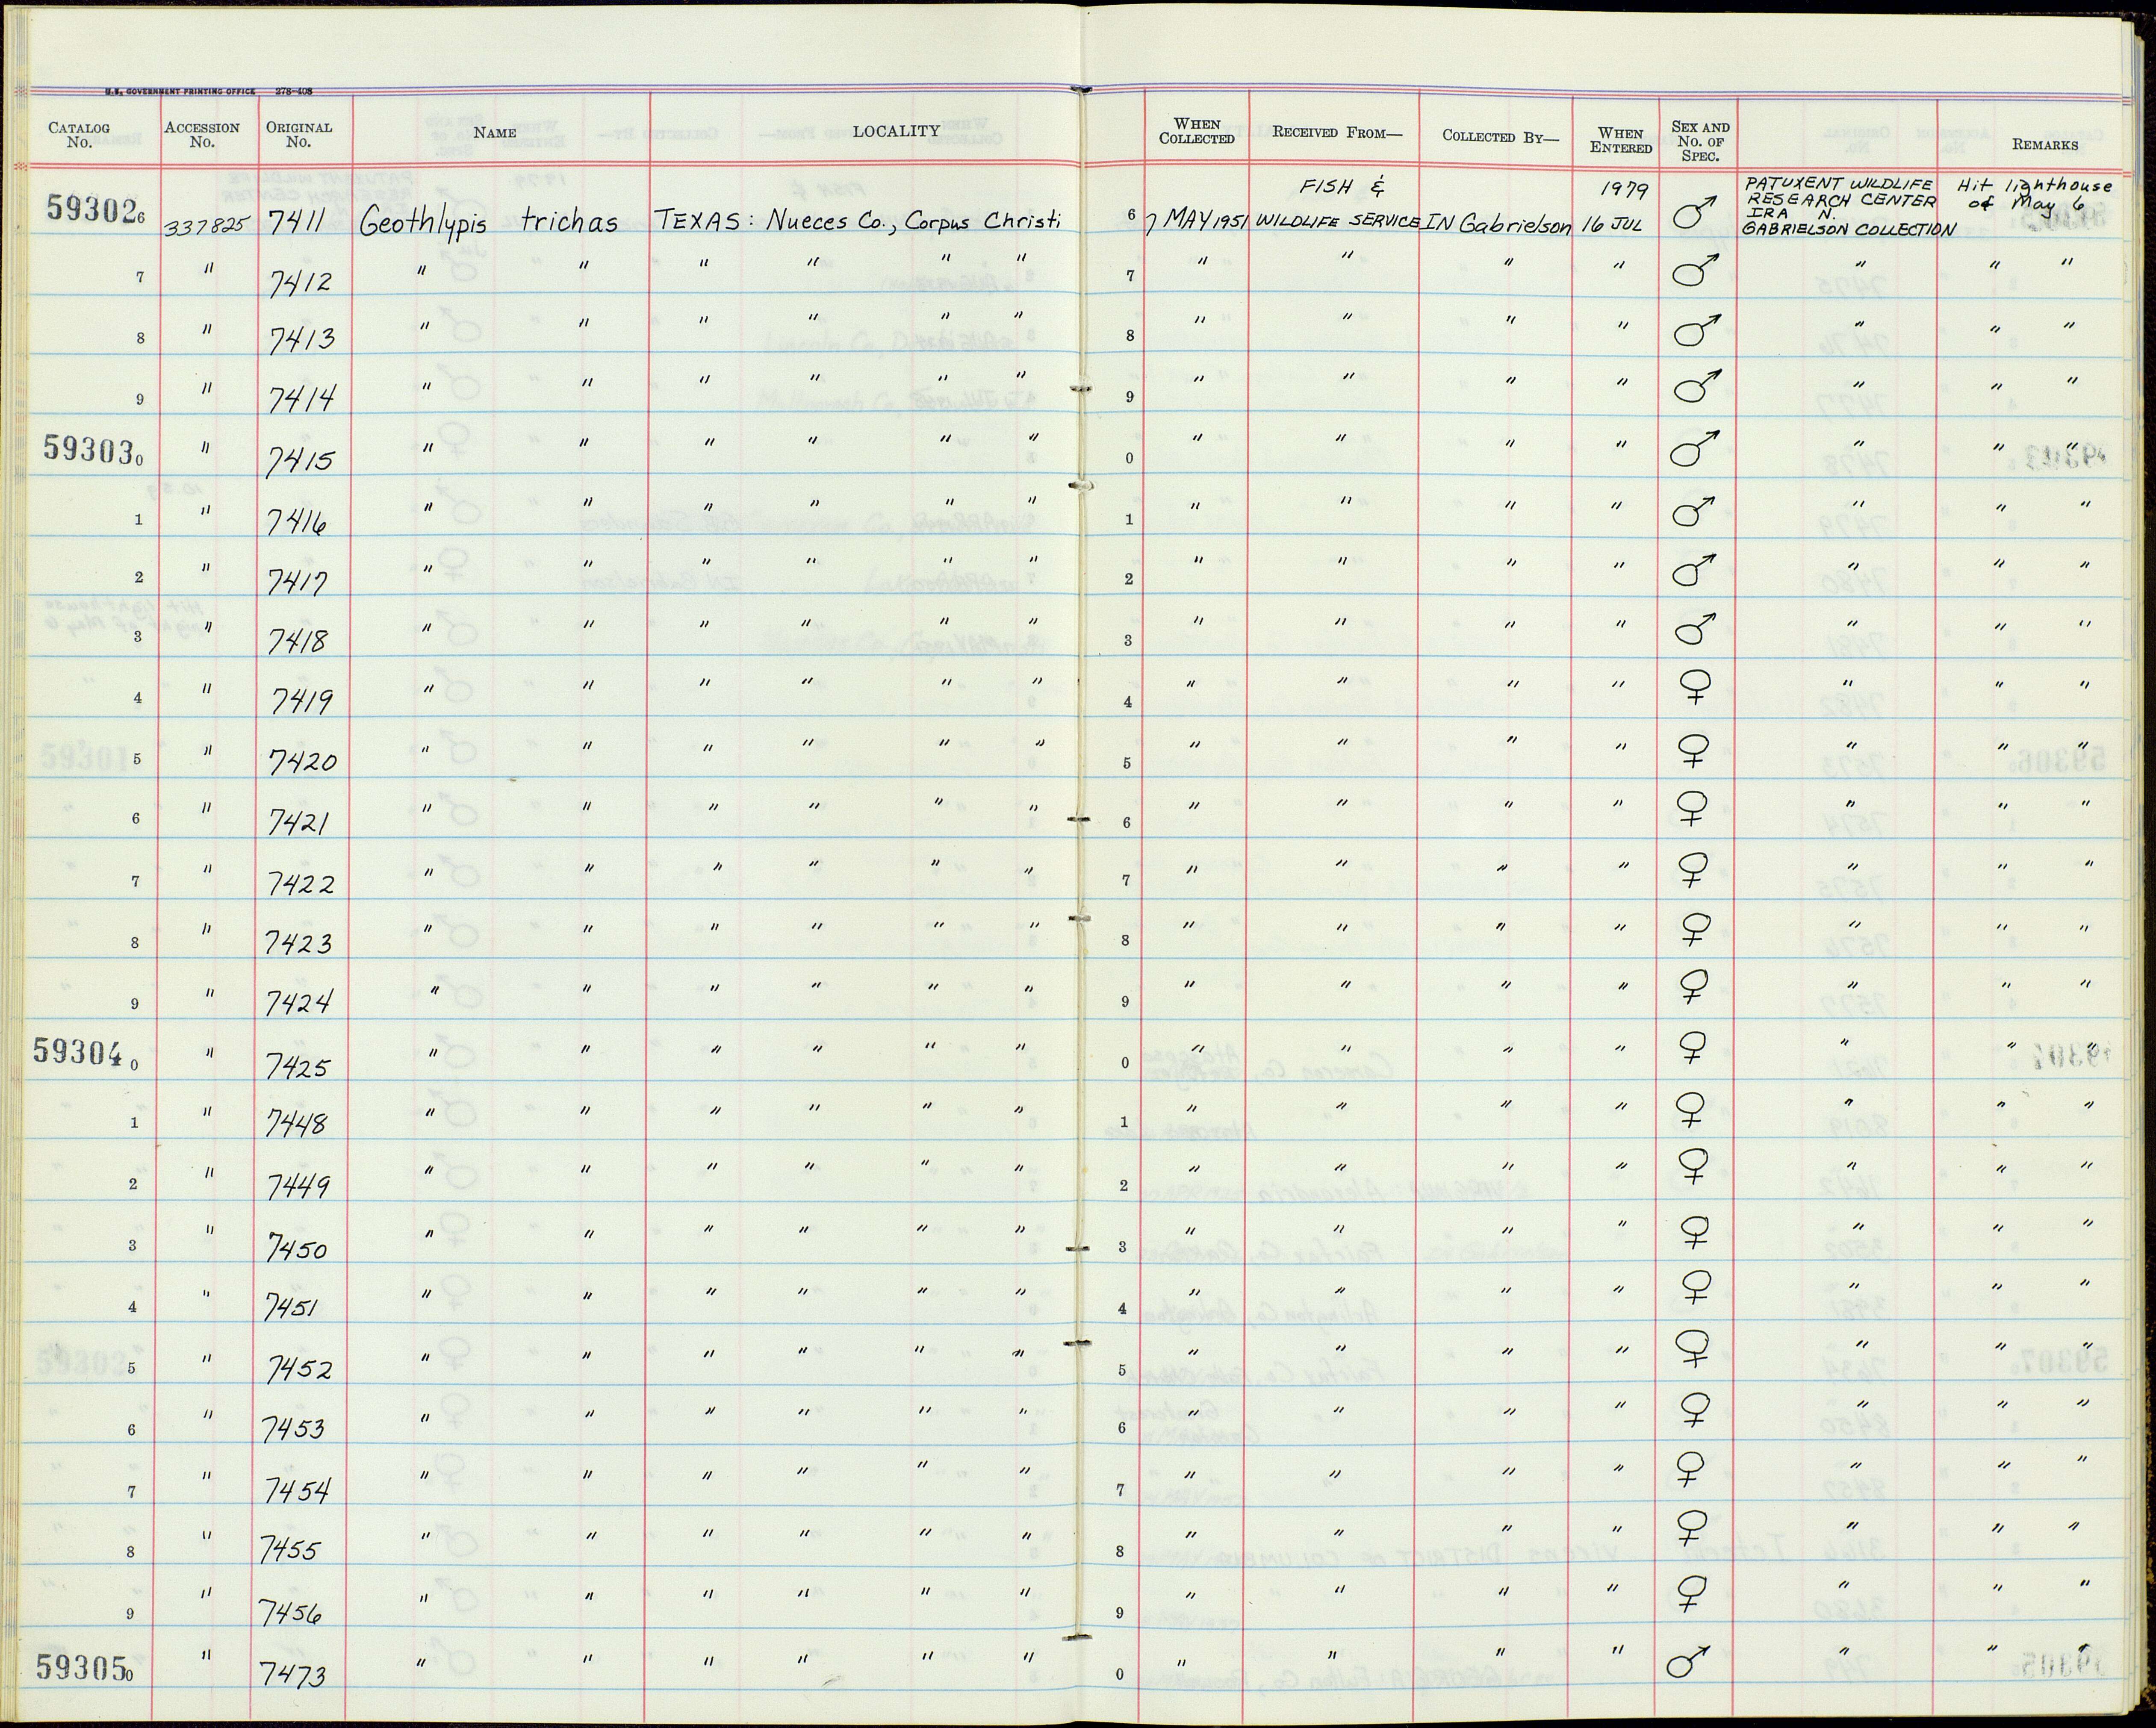The width and height of the screenshot is (2156, 1728).
Task: Click the 'Name' column header
Action: point(495,132)
